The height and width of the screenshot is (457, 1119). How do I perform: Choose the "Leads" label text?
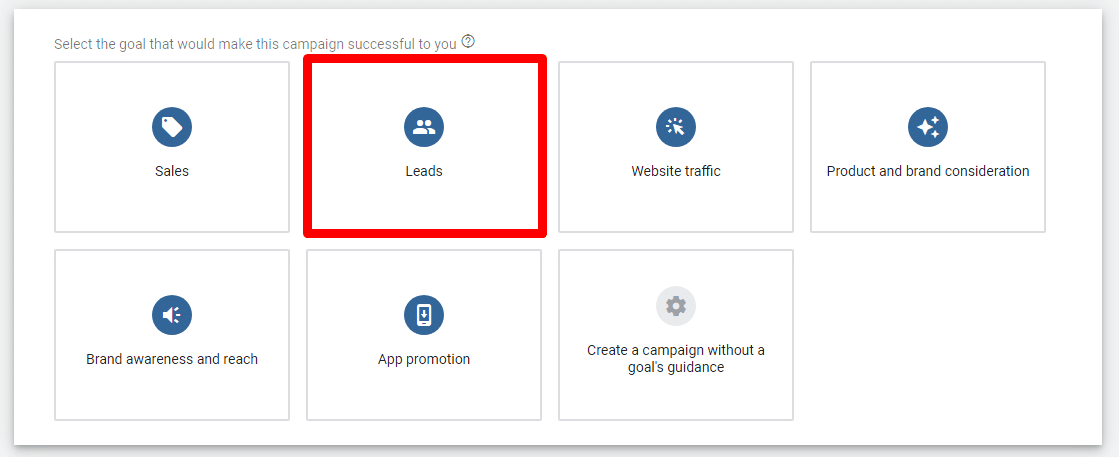(424, 171)
